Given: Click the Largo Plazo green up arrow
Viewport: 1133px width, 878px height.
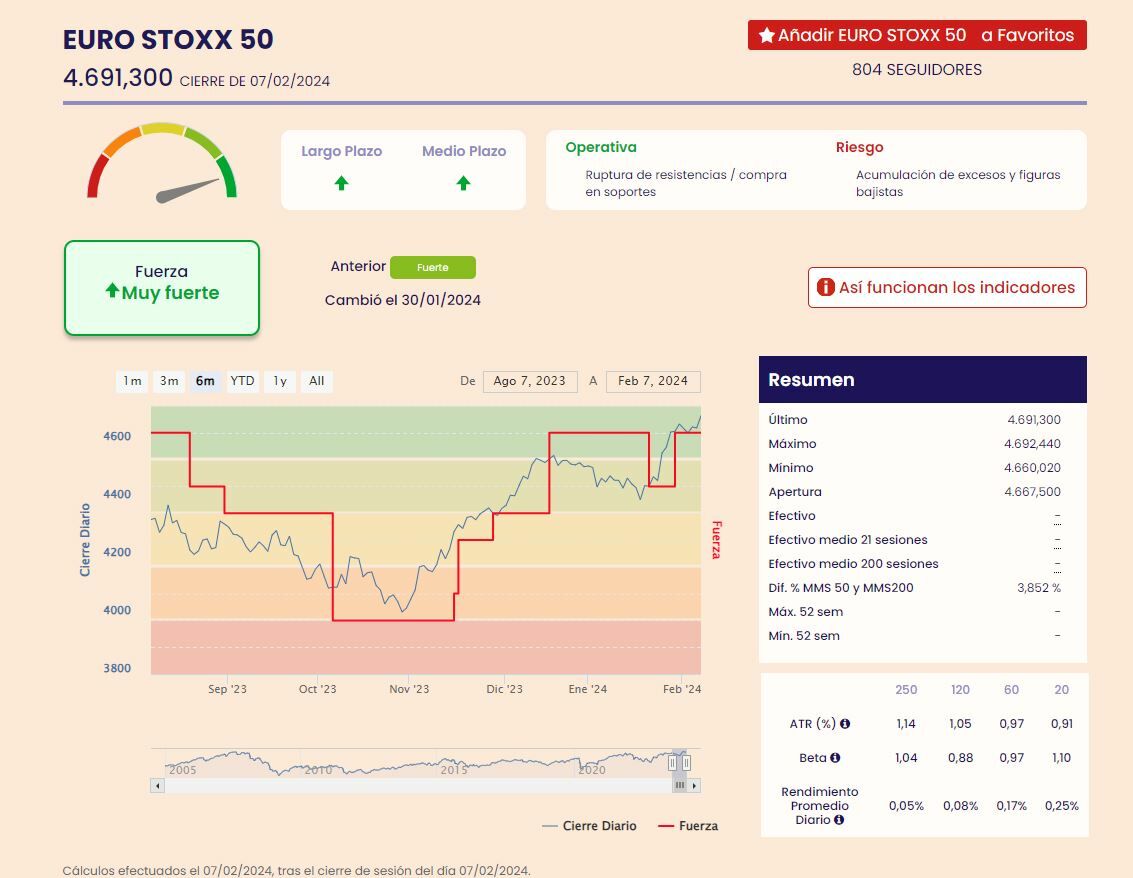Looking at the screenshot, I should pos(341,183).
